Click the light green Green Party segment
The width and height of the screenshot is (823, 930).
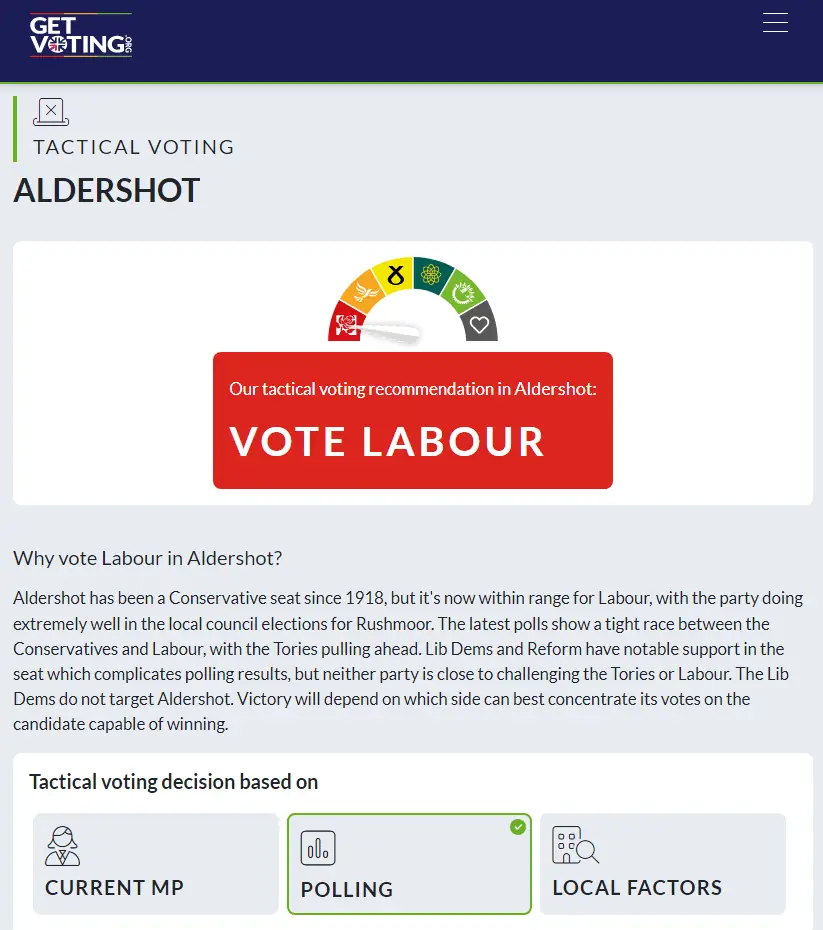[x=462, y=293]
